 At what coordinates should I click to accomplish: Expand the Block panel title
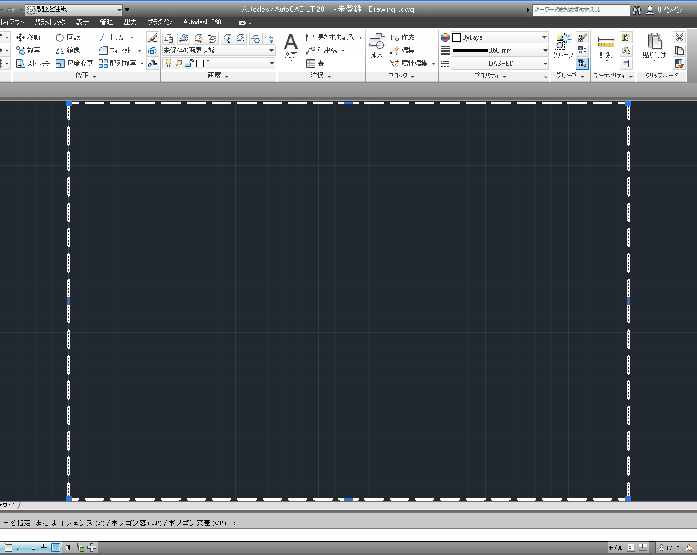(x=401, y=76)
